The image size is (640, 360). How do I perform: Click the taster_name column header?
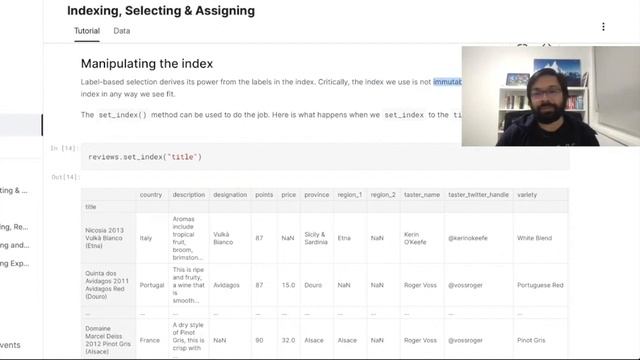(422, 195)
